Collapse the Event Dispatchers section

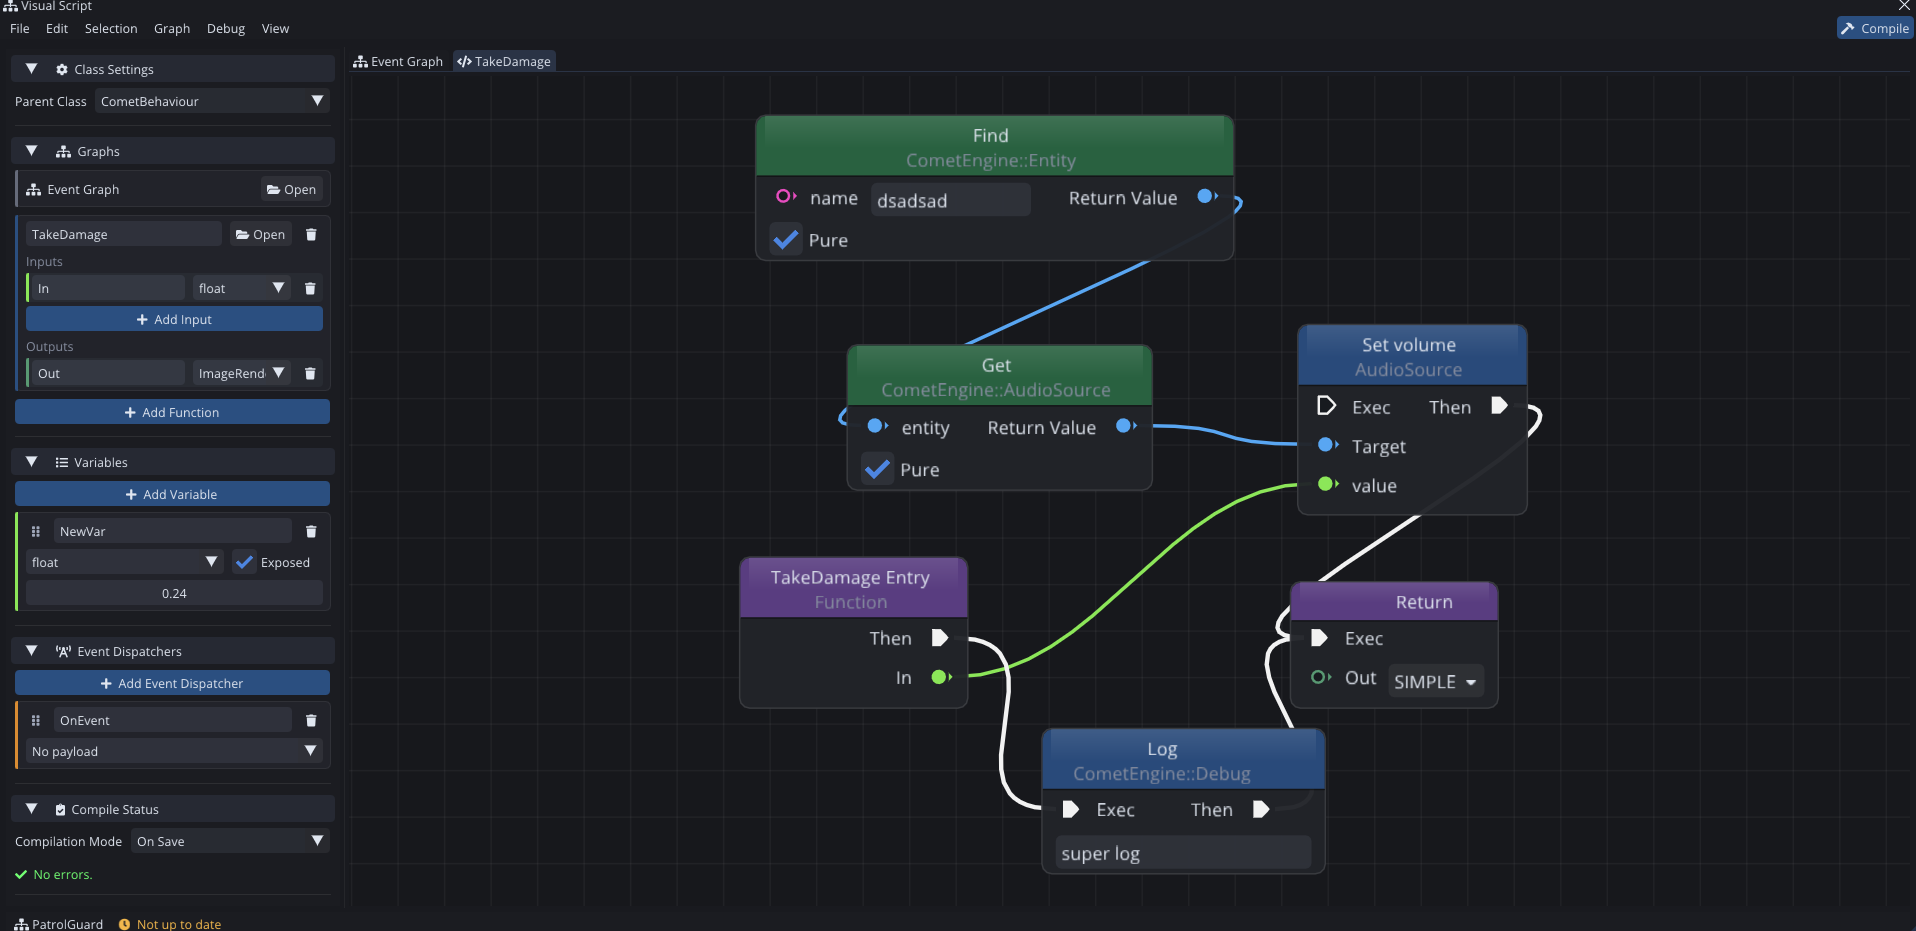(x=31, y=651)
